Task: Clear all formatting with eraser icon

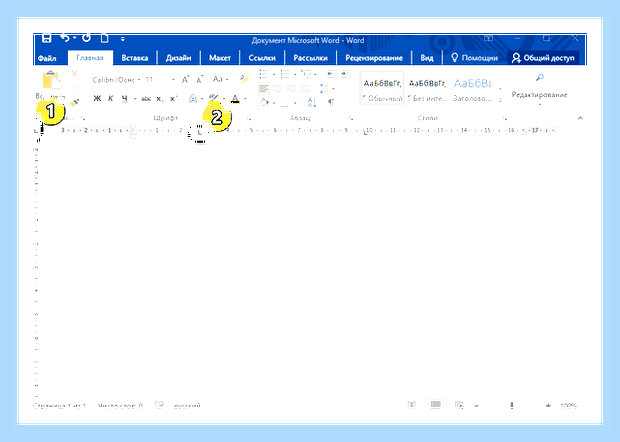Action: (244, 79)
